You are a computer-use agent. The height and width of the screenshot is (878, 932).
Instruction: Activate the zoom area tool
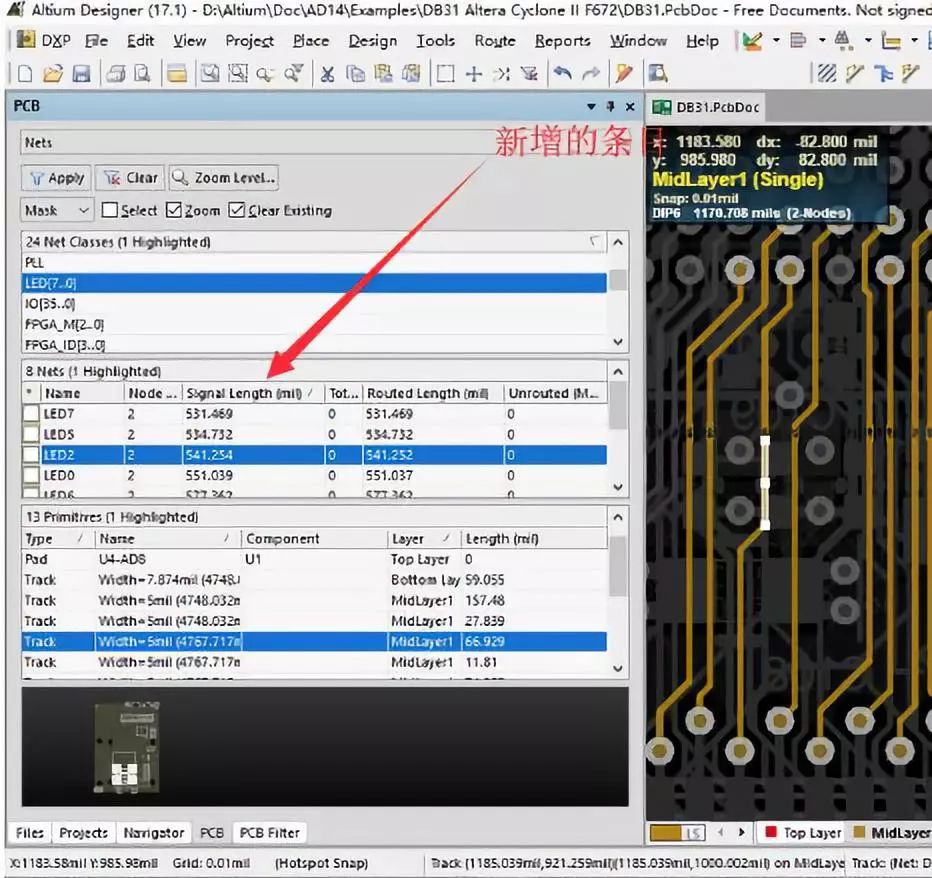(x=238, y=74)
